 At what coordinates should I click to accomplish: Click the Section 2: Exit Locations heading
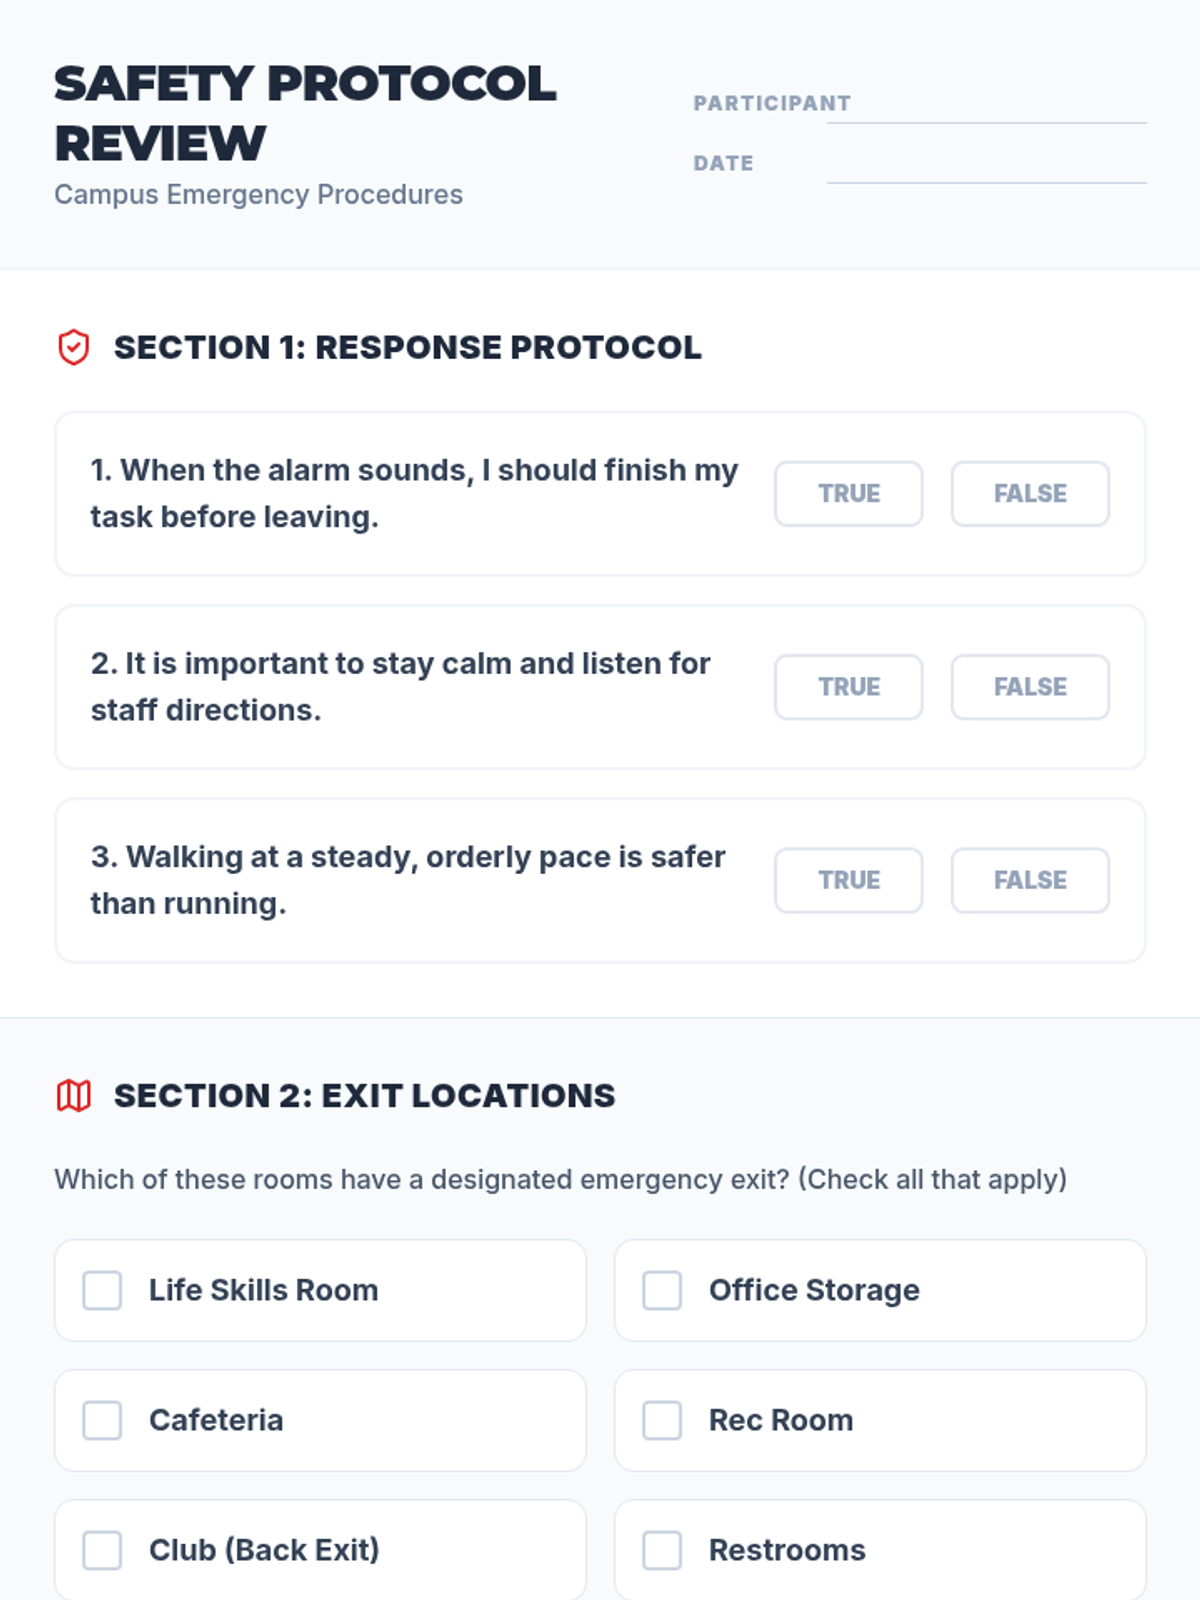click(365, 1096)
